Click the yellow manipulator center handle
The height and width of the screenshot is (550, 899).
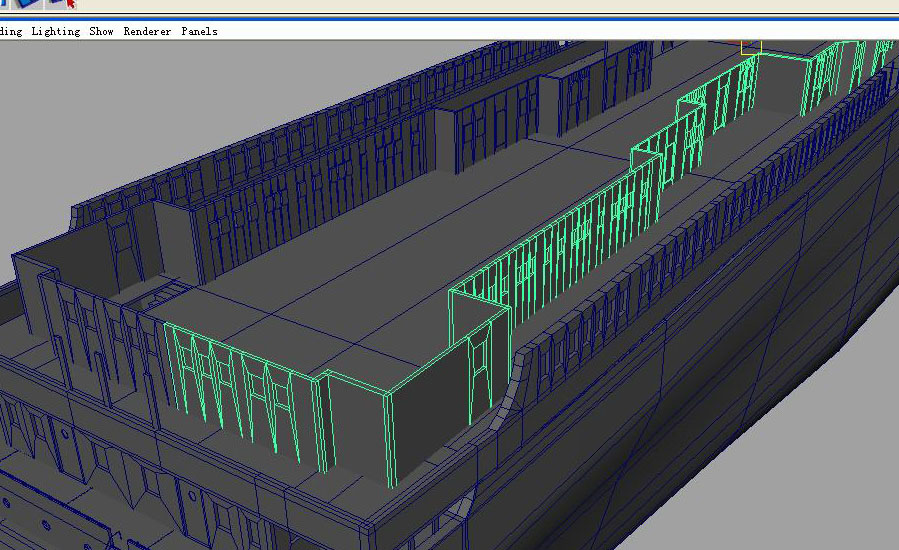coord(751,47)
